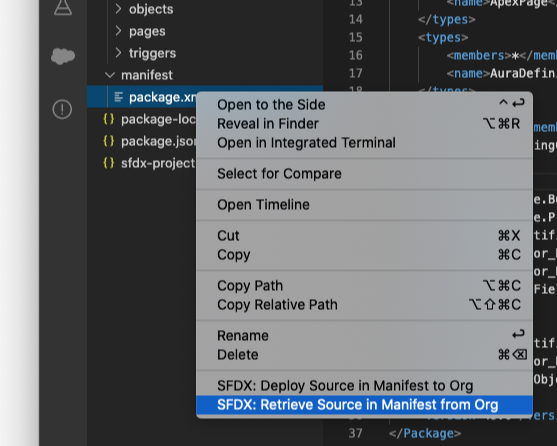Click the warning exclamation circle icon
Screen dimensions: 557x446
(62, 109)
